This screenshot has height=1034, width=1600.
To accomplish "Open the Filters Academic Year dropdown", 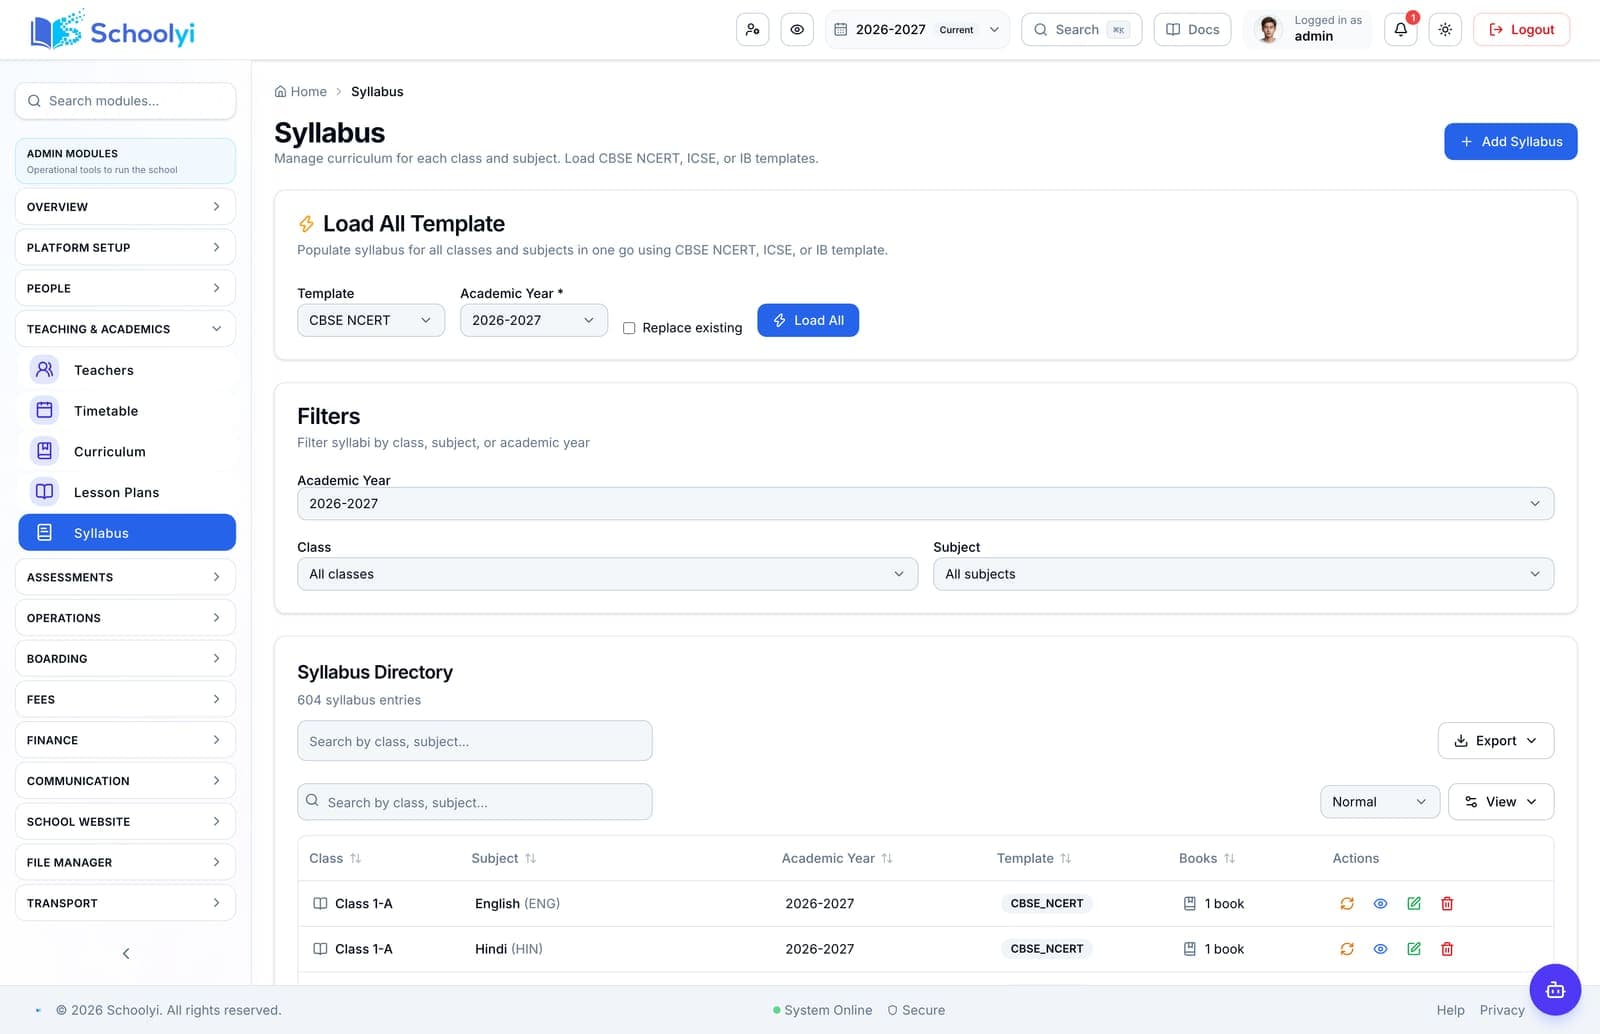I will click(925, 504).
